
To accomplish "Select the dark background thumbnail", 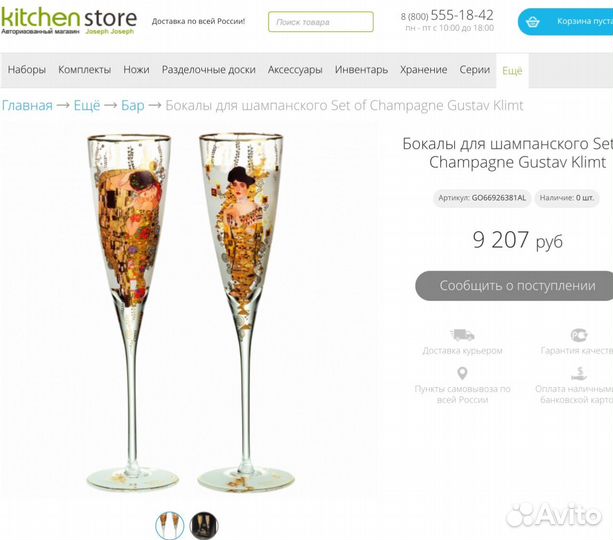I will click(204, 525).
